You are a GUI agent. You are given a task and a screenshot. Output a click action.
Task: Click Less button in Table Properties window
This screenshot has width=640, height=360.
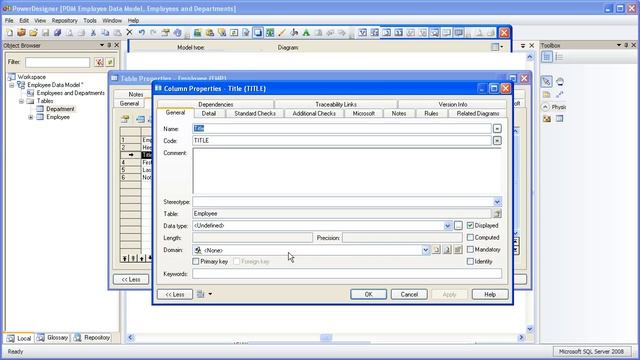(x=131, y=280)
